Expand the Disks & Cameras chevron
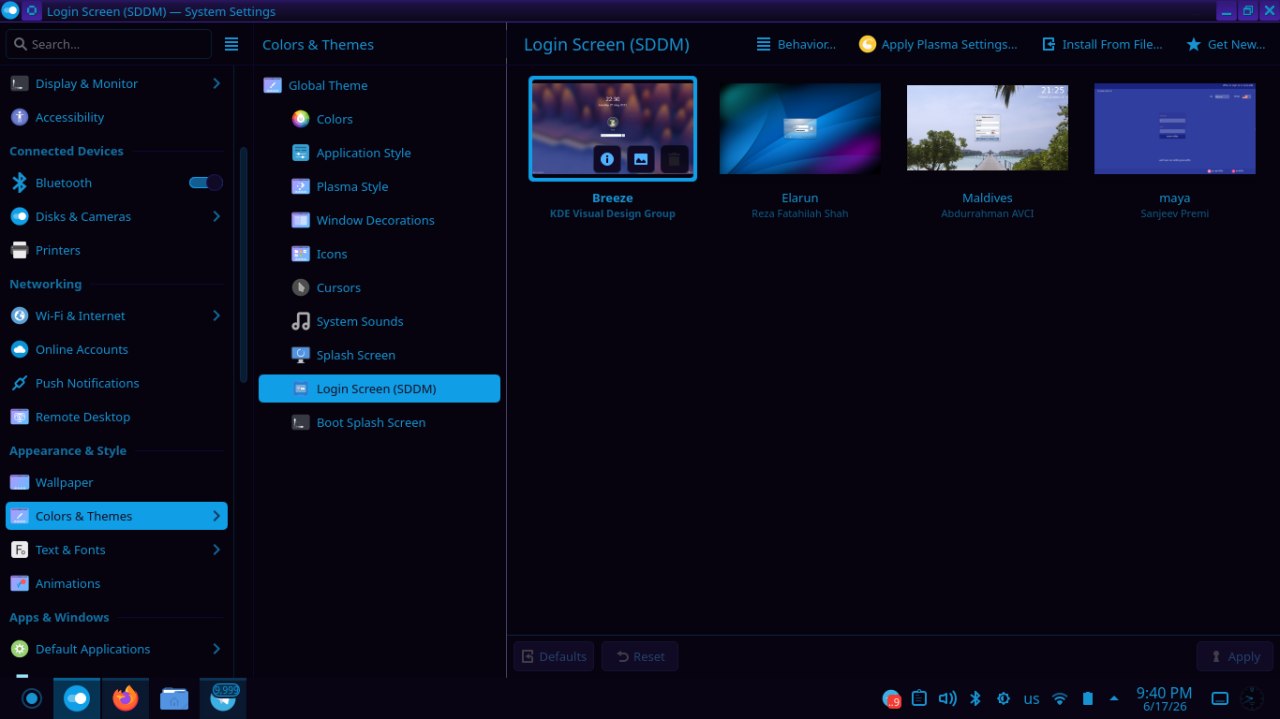The height and width of the screenshot is (719, 1280). coord(216,216)
